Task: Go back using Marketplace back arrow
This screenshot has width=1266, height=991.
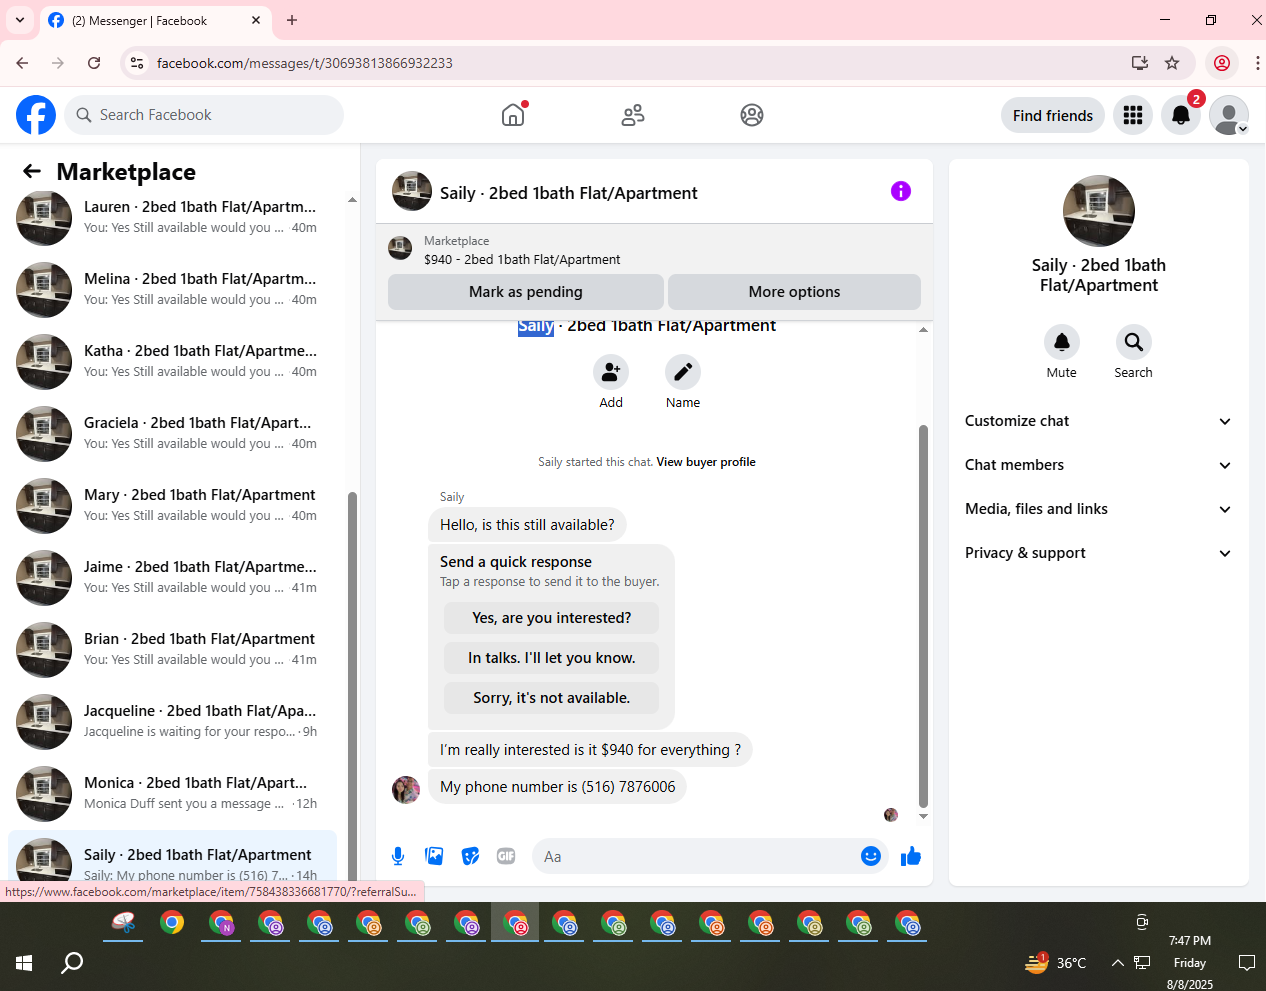Action: pyautogui.click(x=32, y=172)
